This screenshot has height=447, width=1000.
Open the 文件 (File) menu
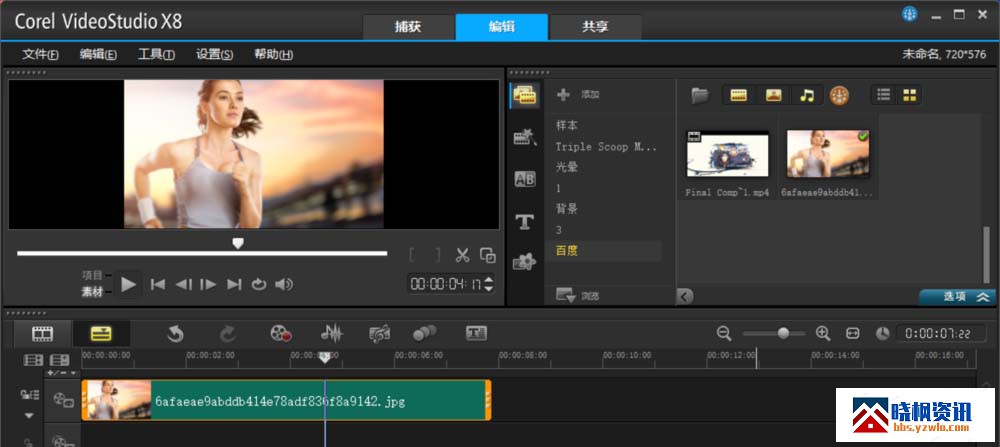pyautogui.click(x=40, y=55)
